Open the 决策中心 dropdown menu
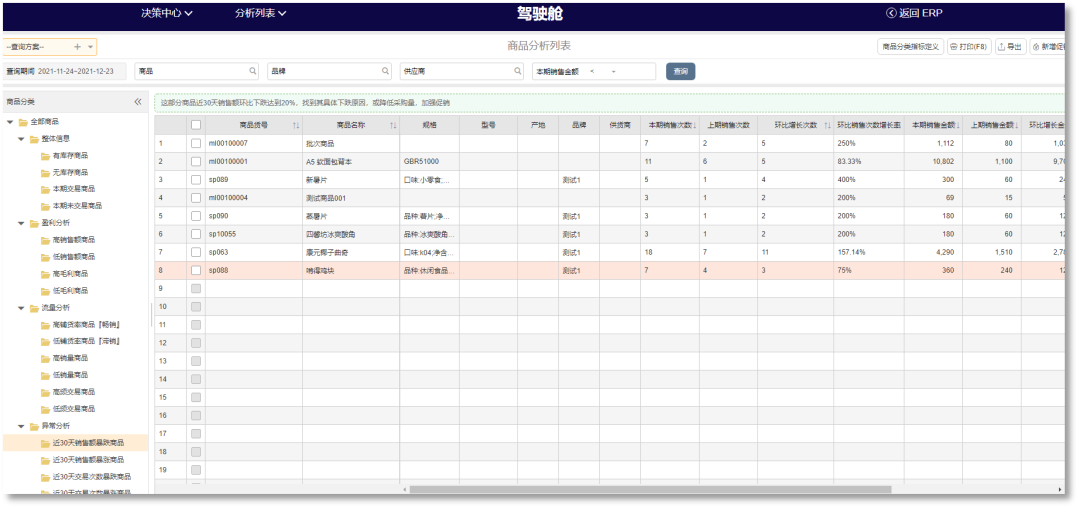This screenshot has width=1080, height=508. 166,13
